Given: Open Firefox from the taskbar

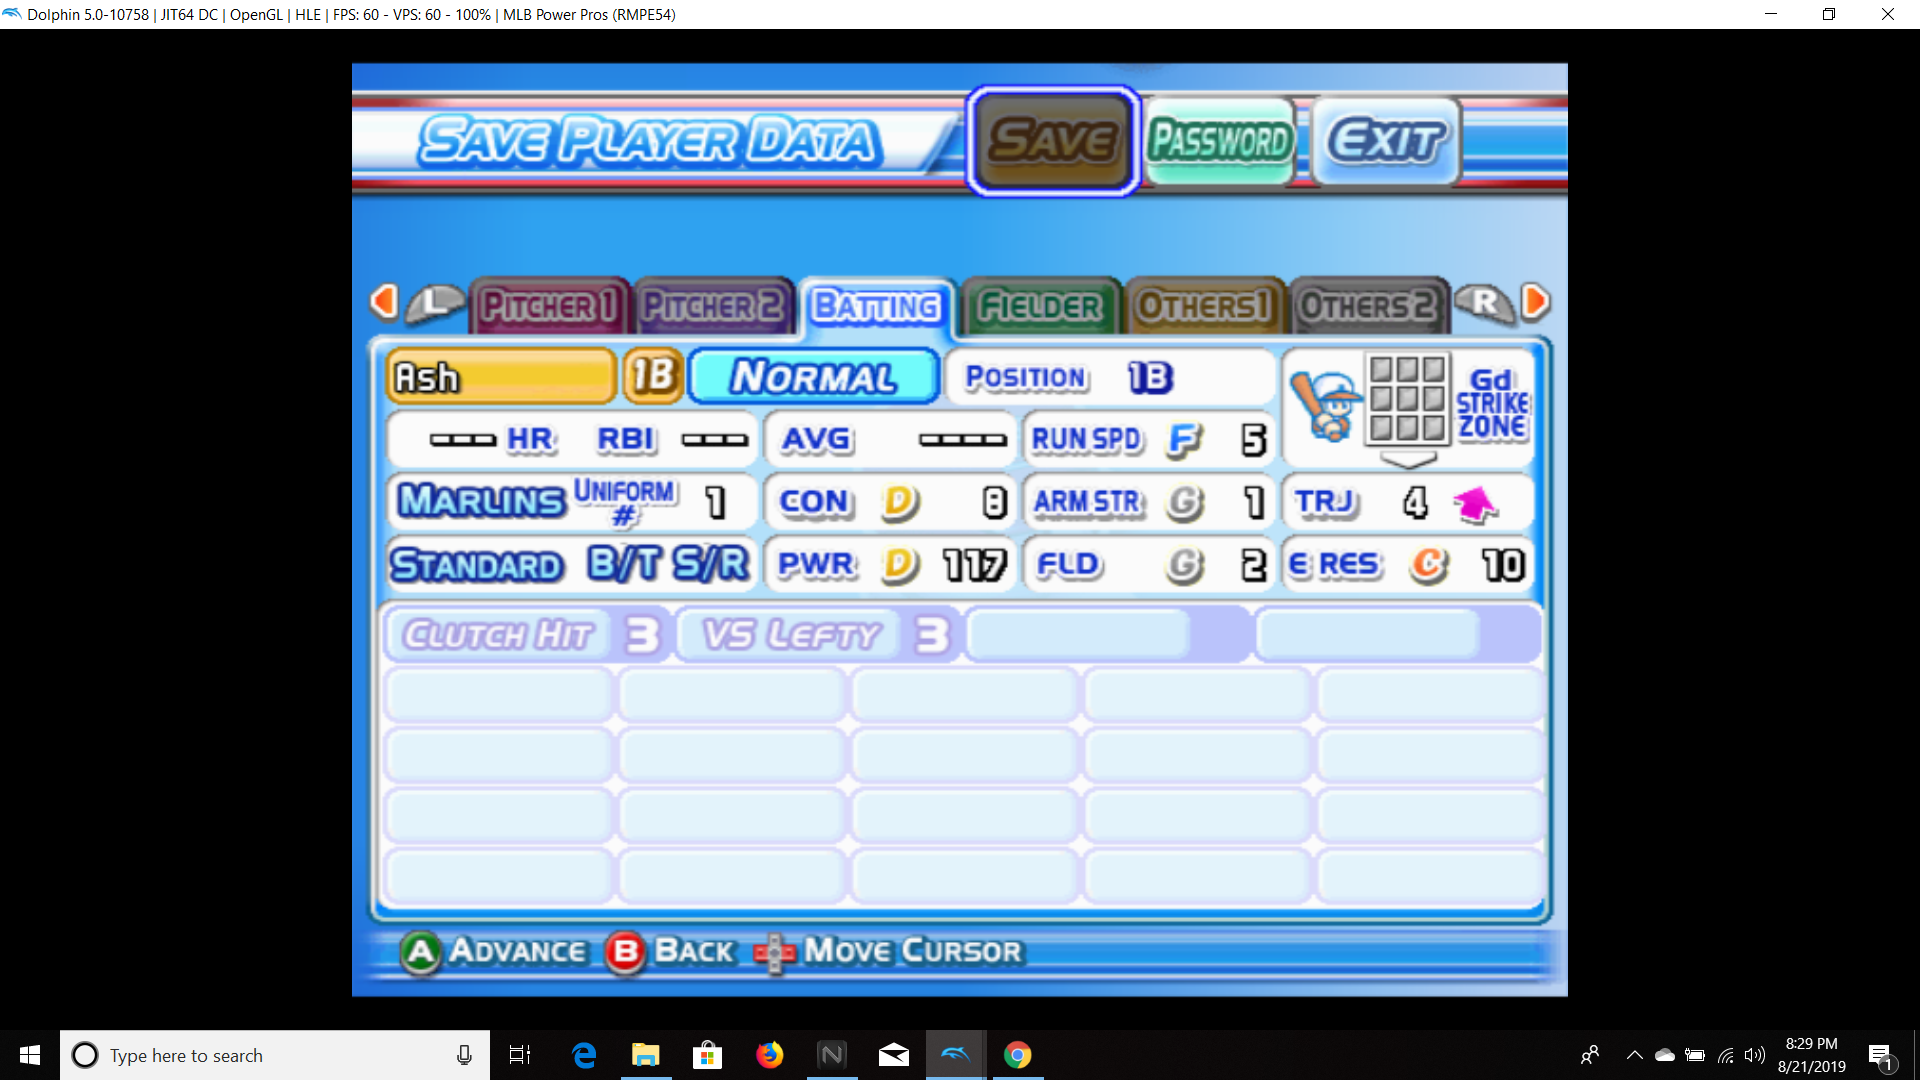Looking at the screenshot, I should (x=770, y=1055).
